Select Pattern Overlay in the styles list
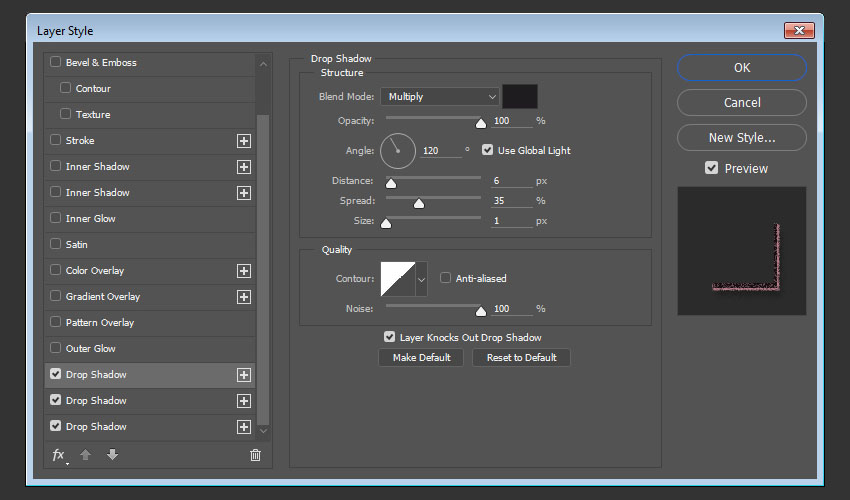The width and height of the screenshot is (850, 500). point(100,323)
